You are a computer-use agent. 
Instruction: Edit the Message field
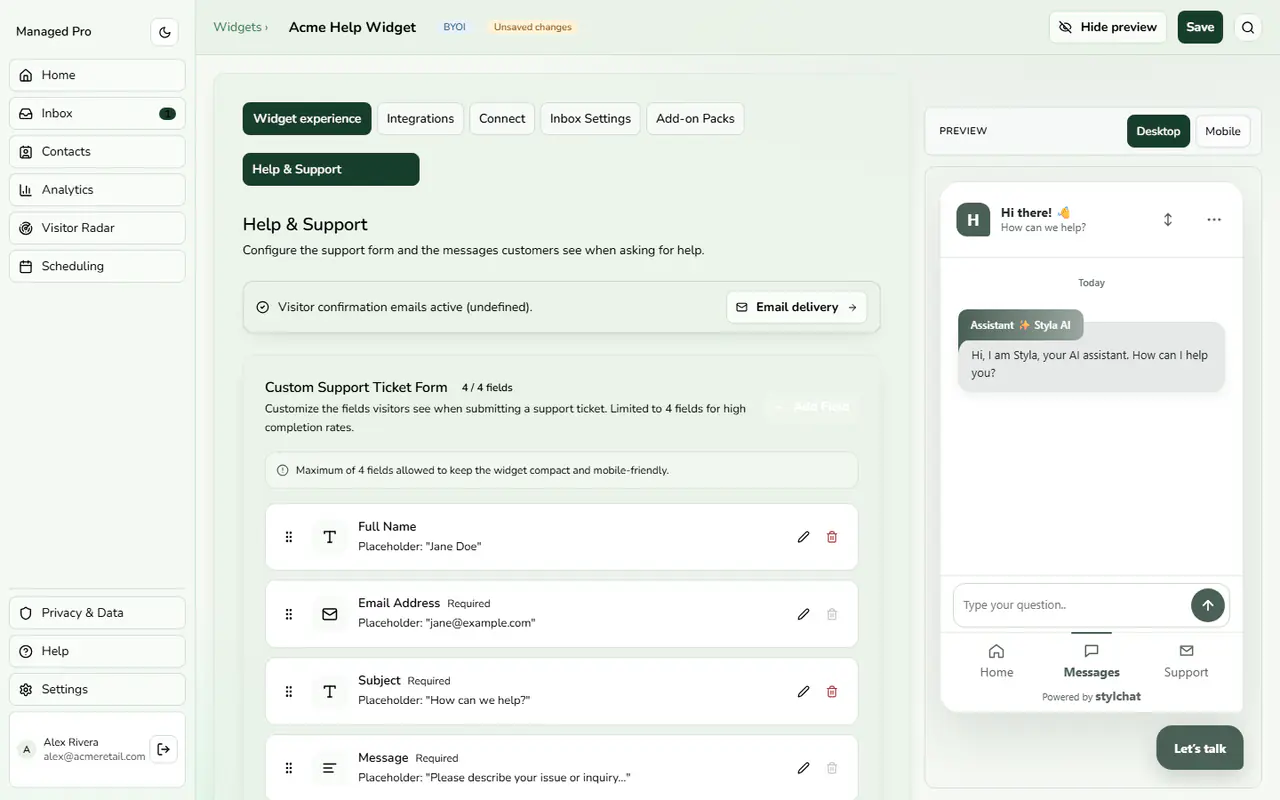803,768
